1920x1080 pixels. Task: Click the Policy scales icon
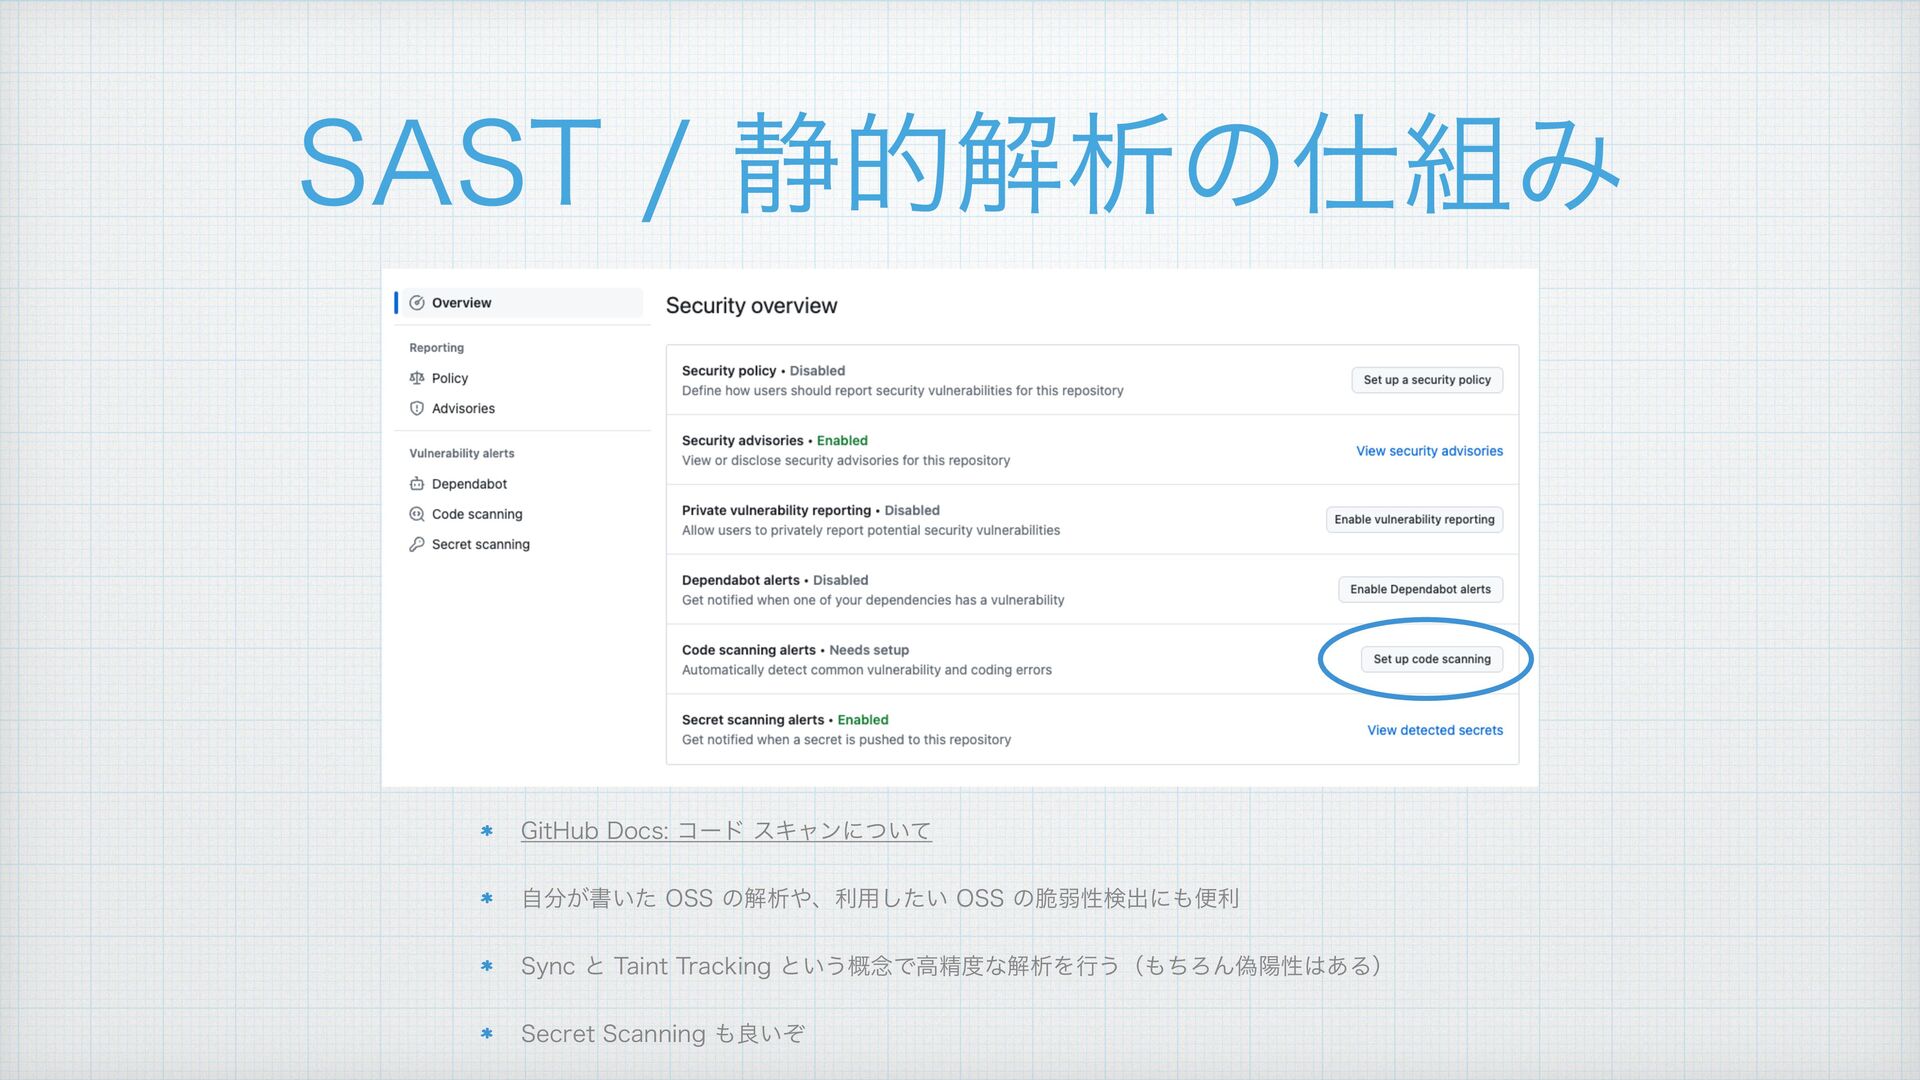tap(417, 378)
